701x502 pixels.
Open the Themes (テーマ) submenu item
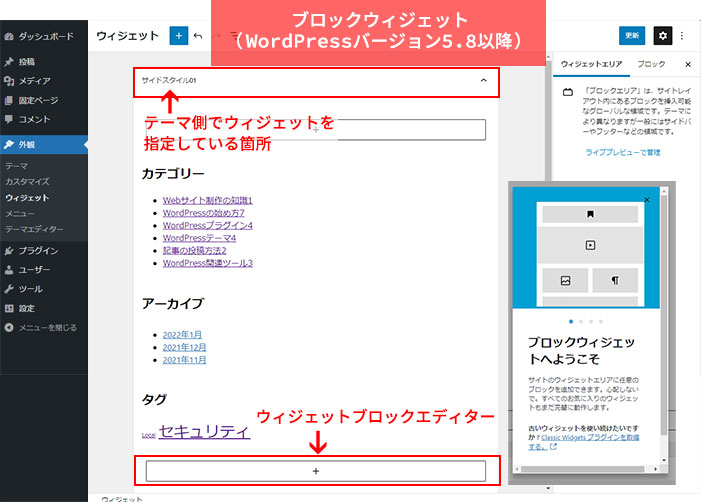point(17,166)
